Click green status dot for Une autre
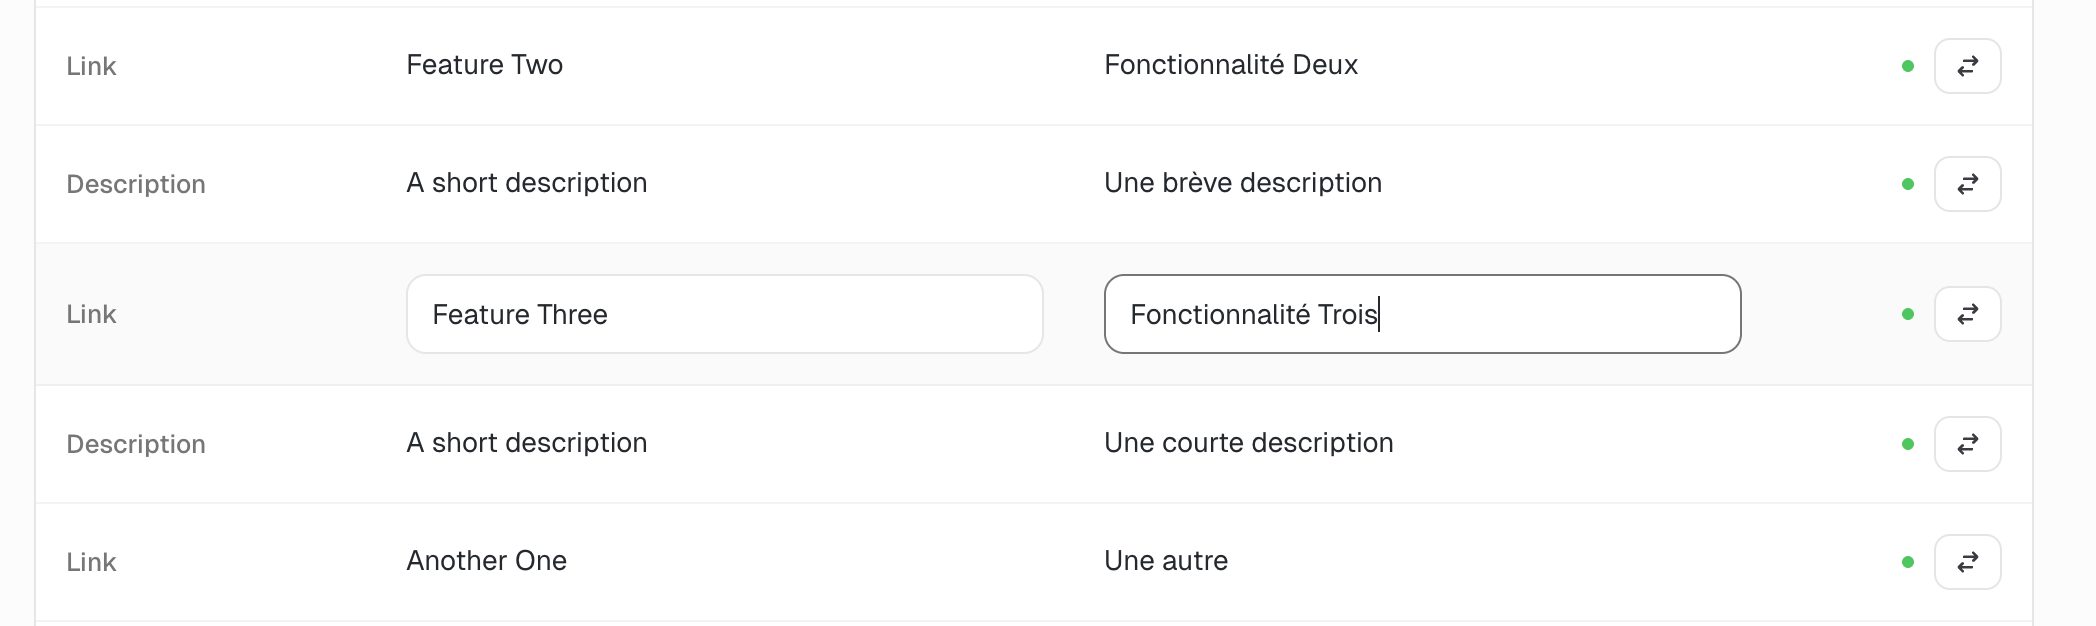The height and width of the screenshot is (626, 2096). click(1907, 562)
